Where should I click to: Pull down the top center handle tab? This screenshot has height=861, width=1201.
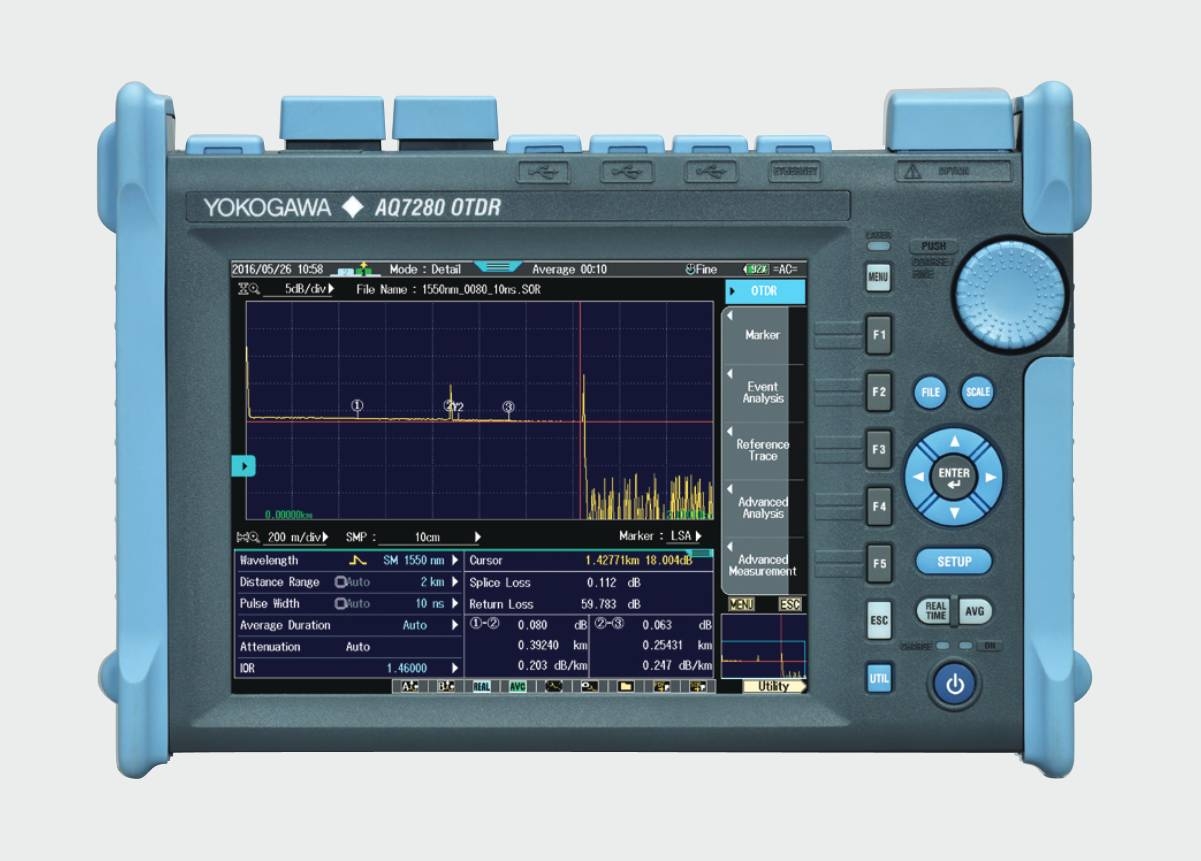[497, 267]
